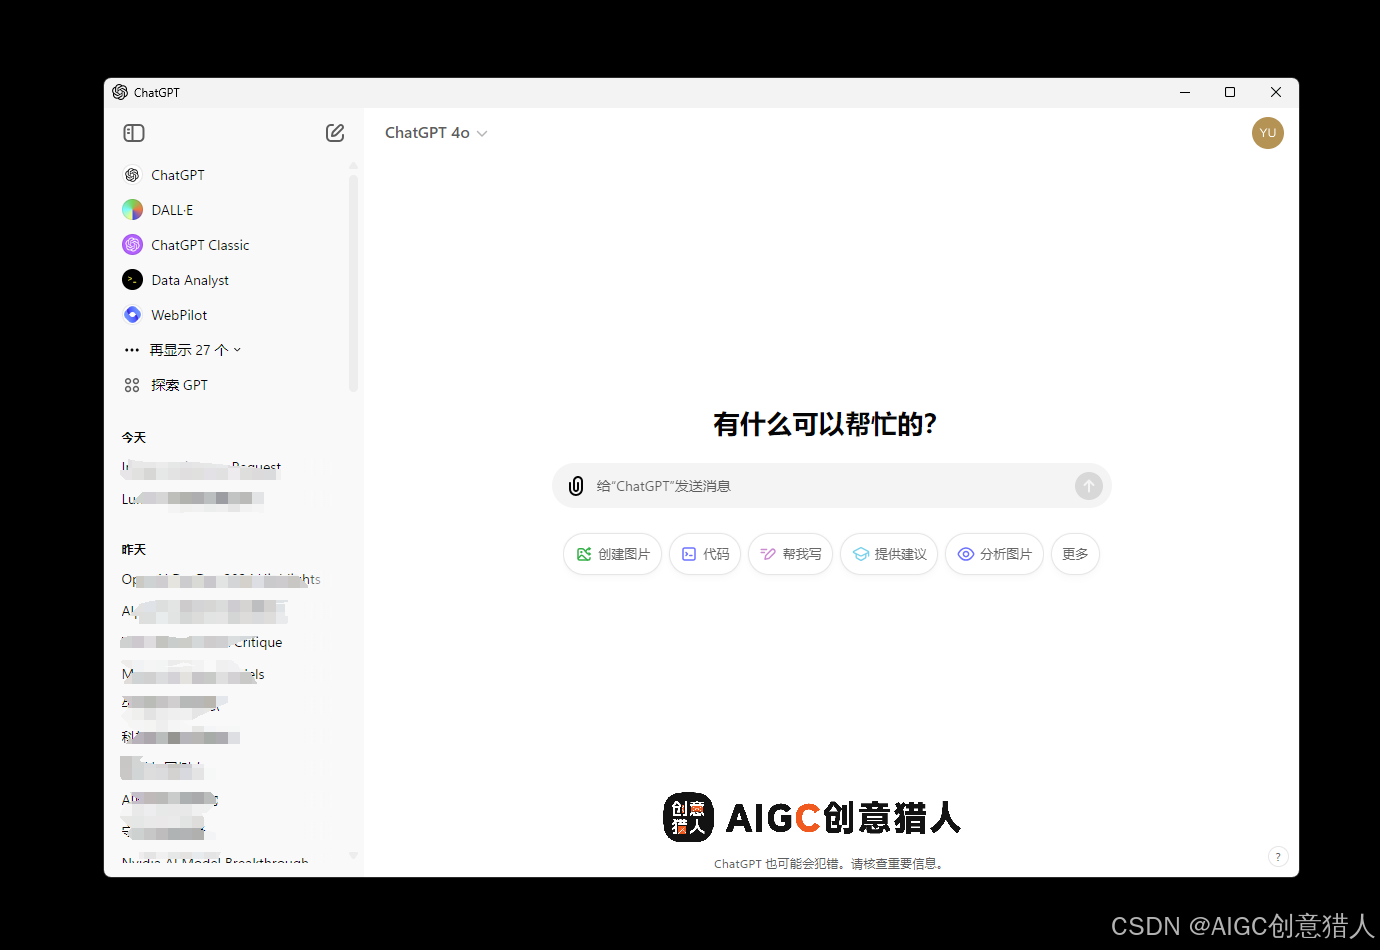The height and width of the screenshot is (950, 1380).
Task: Maximize the ChatGPT window
Action: point(1230,92)
